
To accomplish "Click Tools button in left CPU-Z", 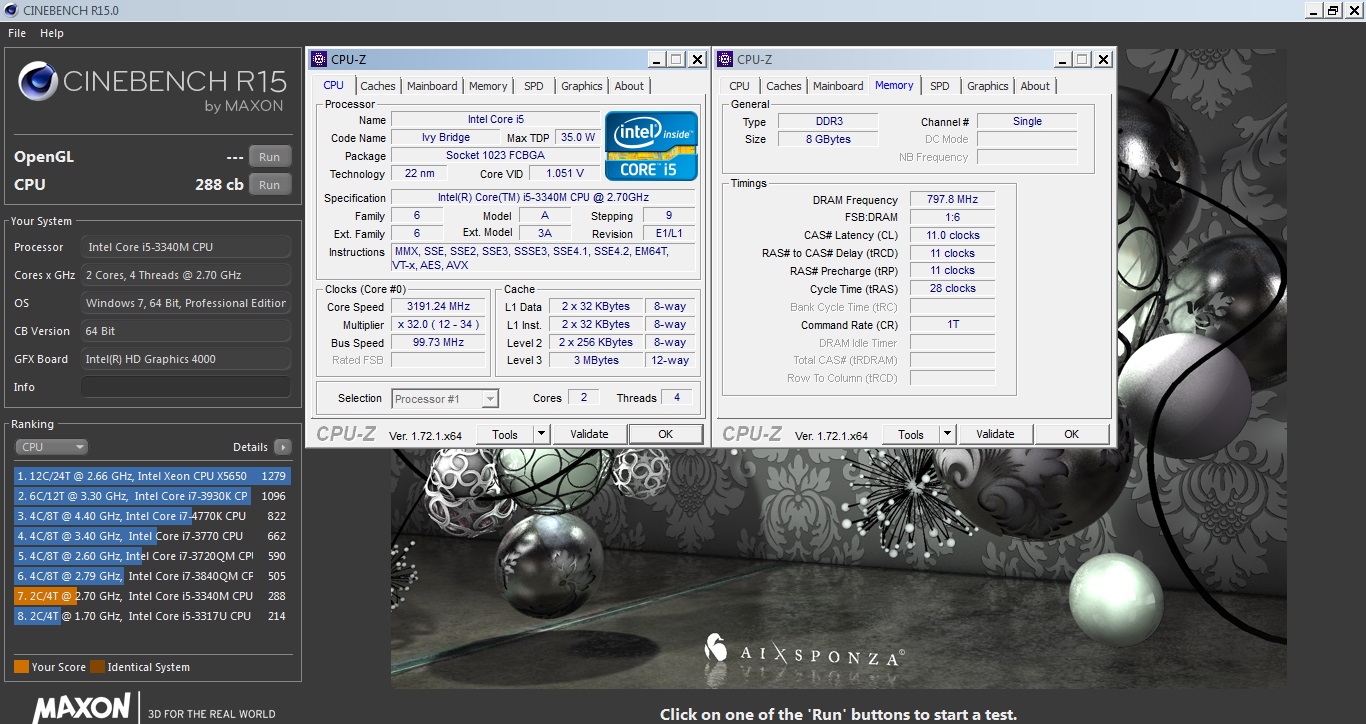I will 505,434.
